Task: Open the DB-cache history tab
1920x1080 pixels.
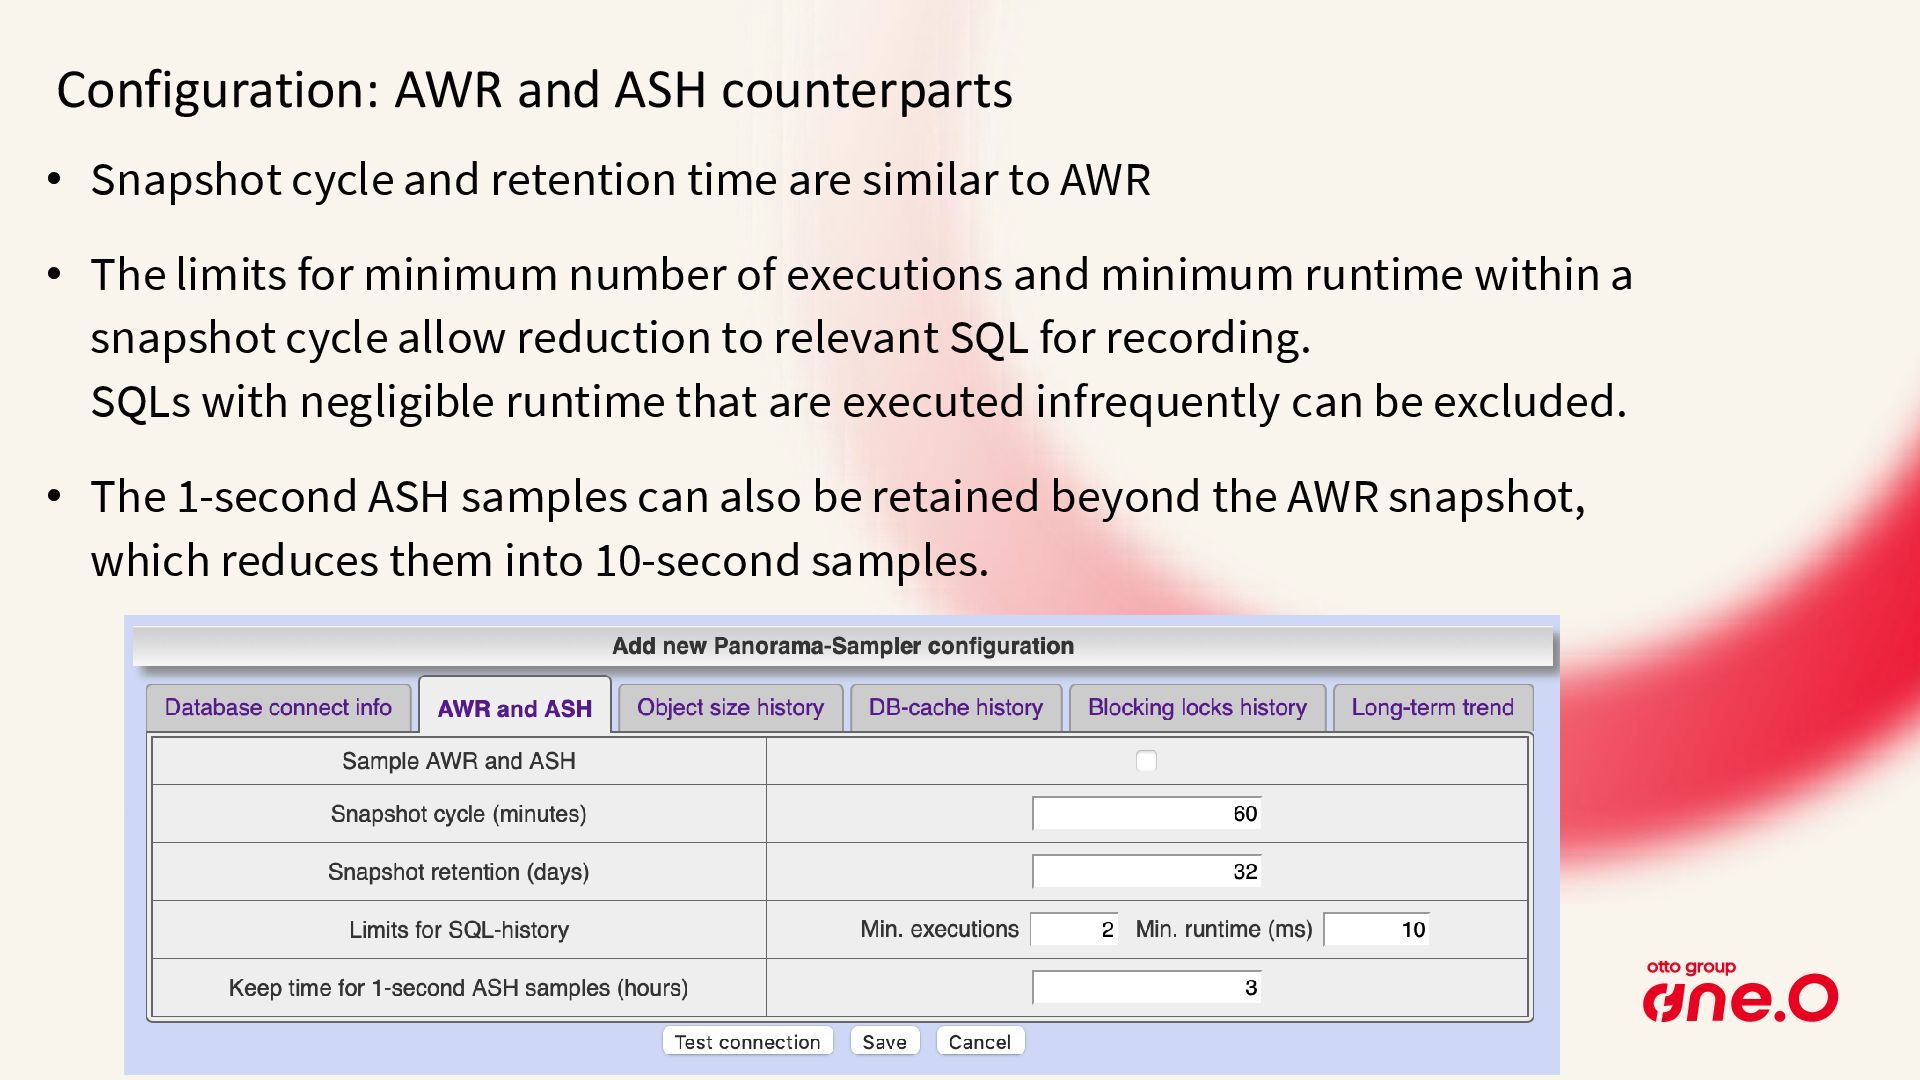Action: point(955,708)
